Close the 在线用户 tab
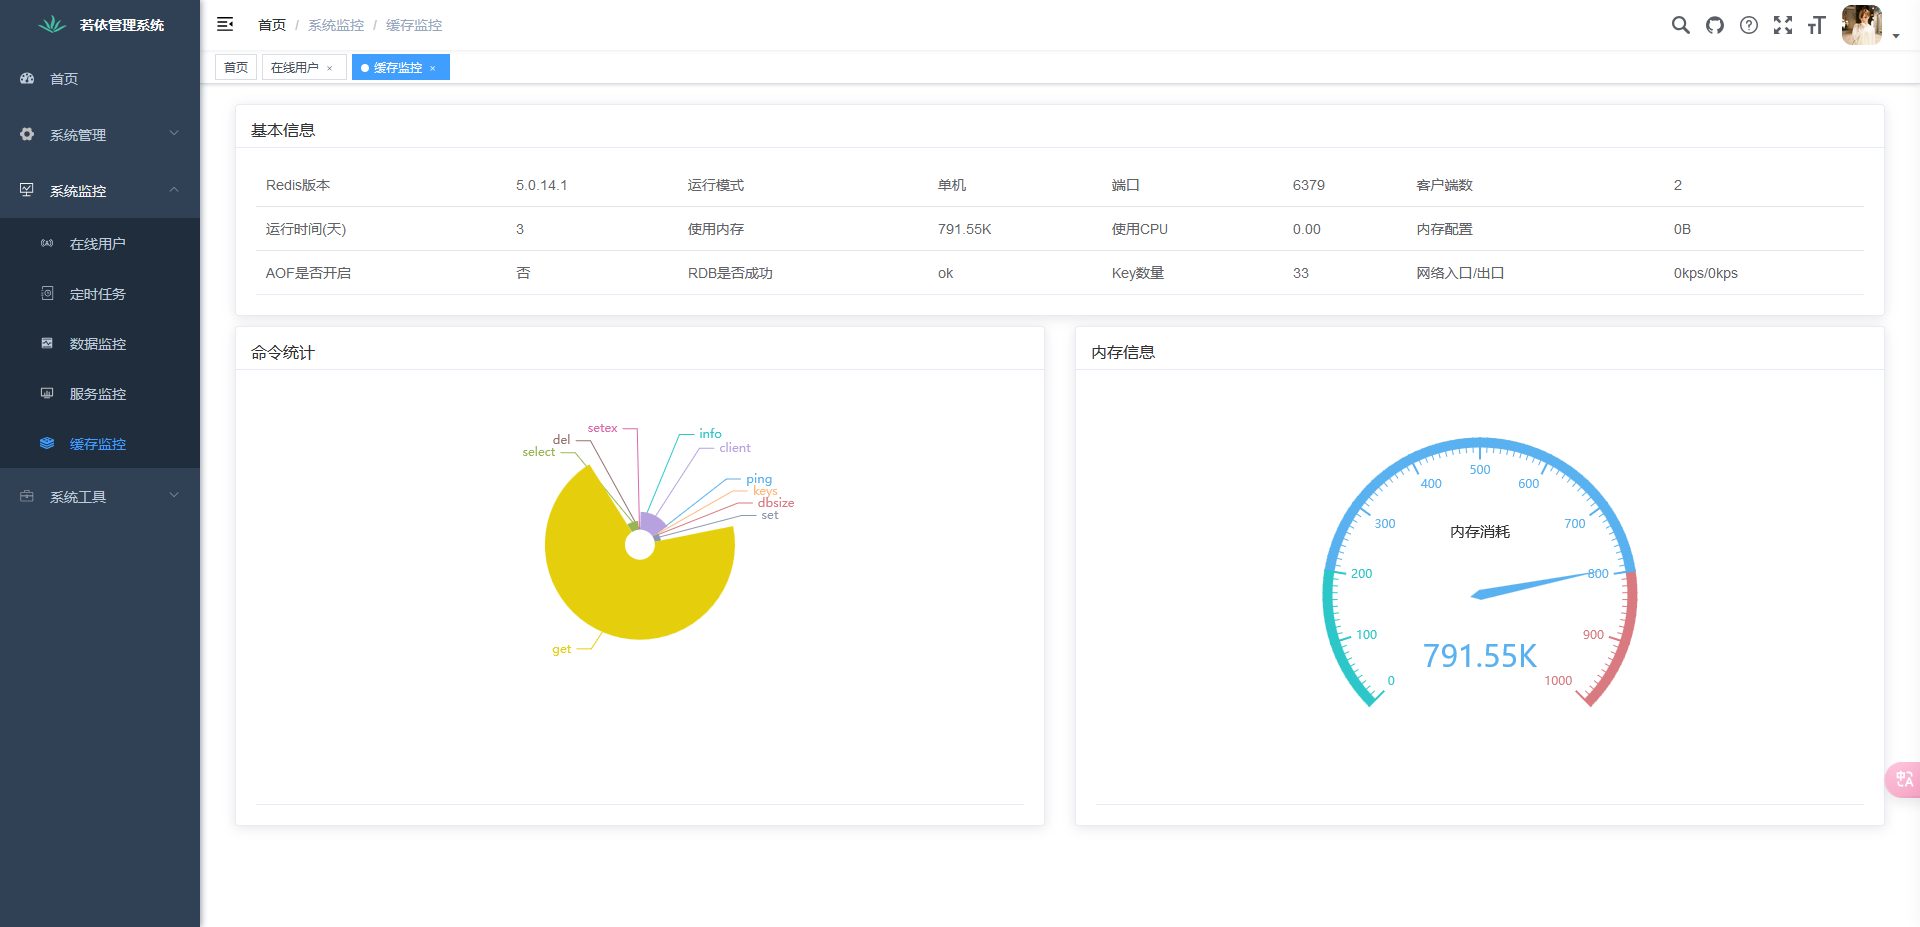The image size is (1920, 927). pos(330,68)
